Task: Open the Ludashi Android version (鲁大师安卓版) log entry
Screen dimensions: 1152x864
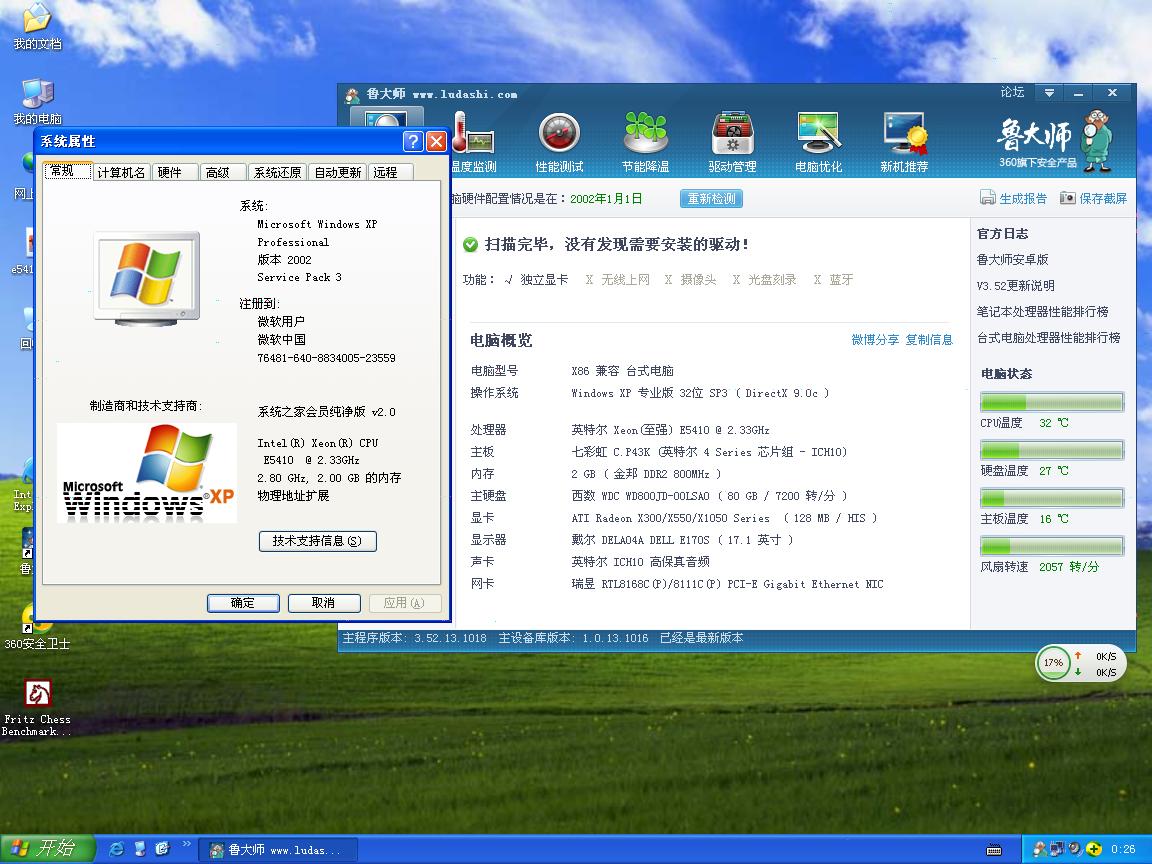Action: tap(1012, 259)
